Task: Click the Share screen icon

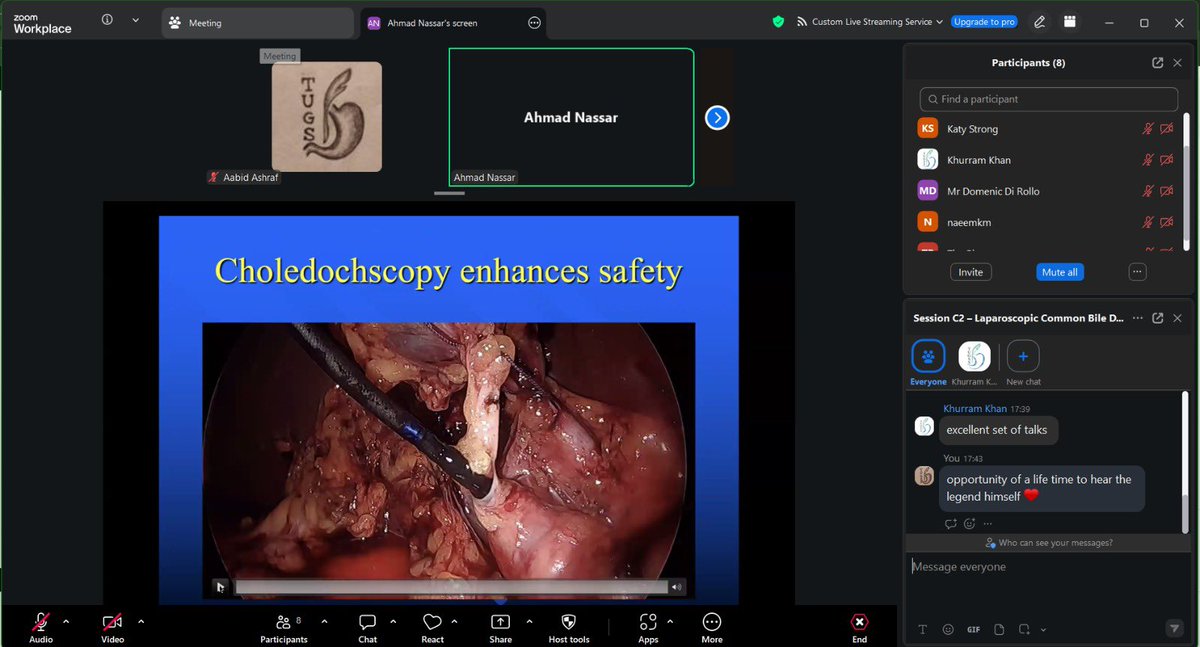Action: (x=500, y=621)
